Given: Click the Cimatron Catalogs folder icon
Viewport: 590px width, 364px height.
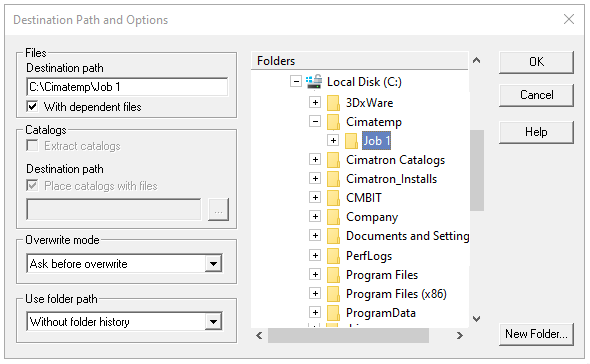Looking at the screenshot, I should (x=333, y=160).
